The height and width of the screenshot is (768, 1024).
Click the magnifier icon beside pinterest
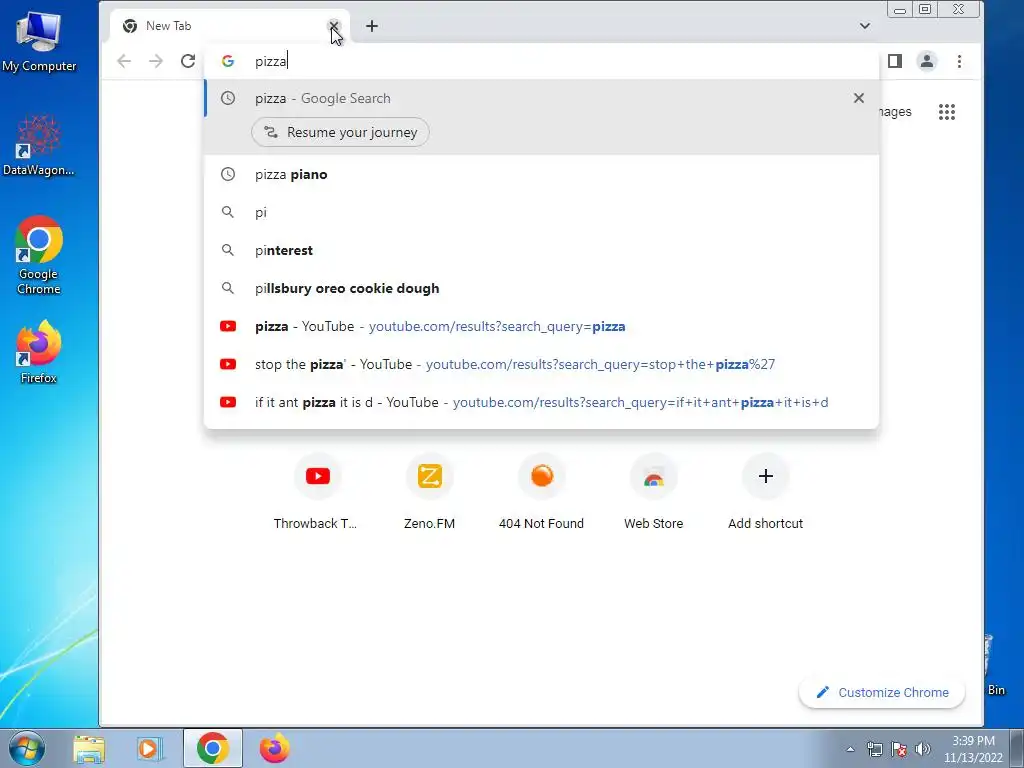(227, 250)
